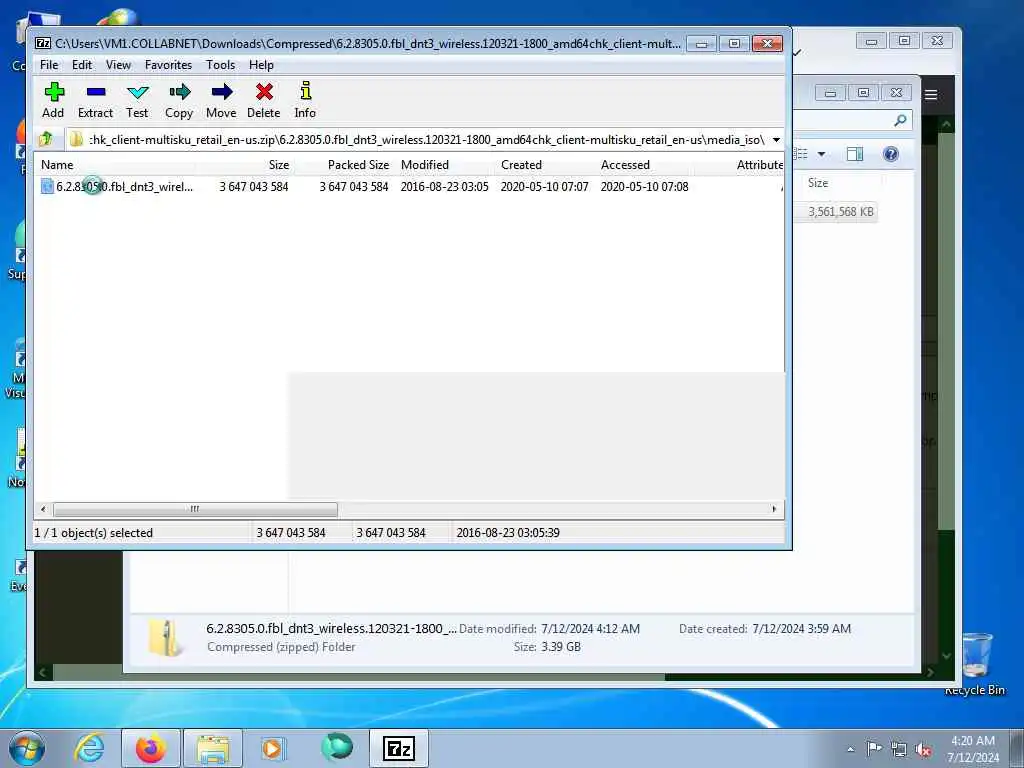Click Date created 7/12/2024 3:59 AM value
Viewport: 1024px width, 768px height.
(x=801, y=629)
